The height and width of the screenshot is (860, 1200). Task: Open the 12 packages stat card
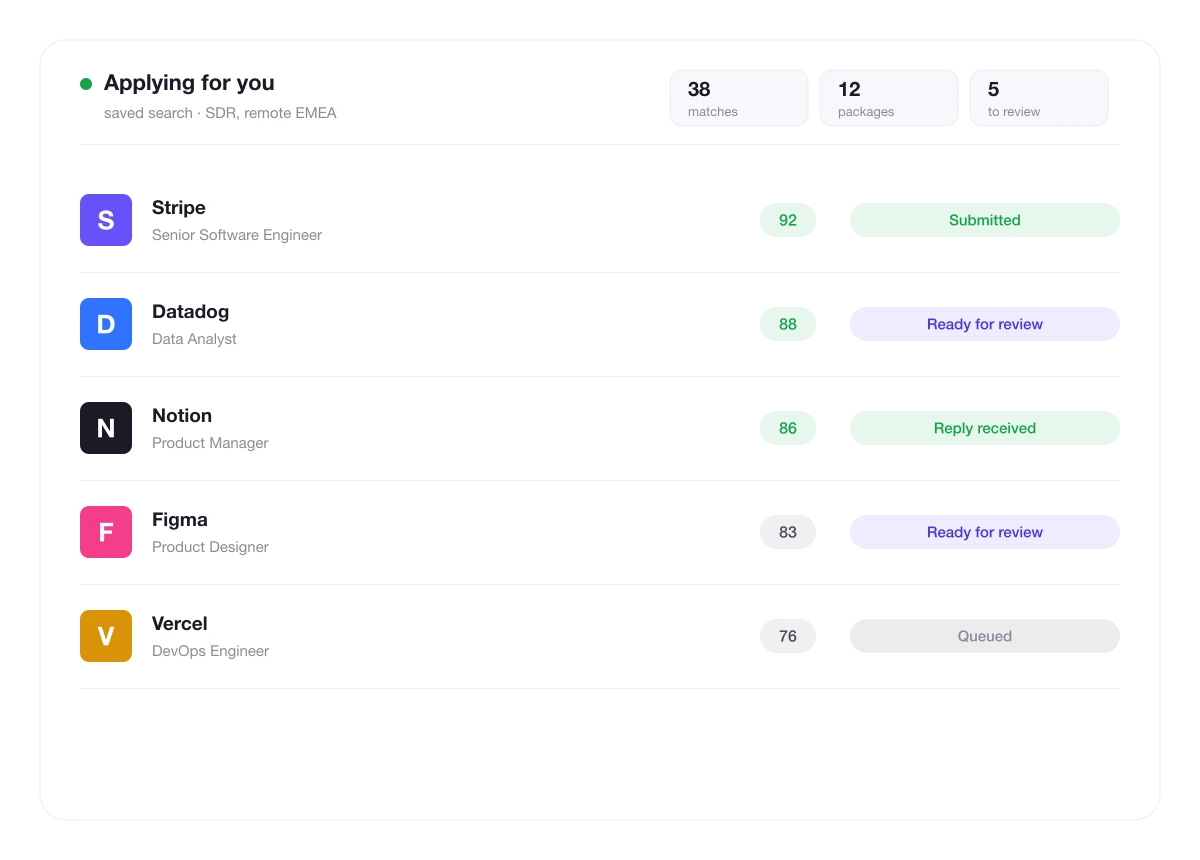[x=889, y=98]
